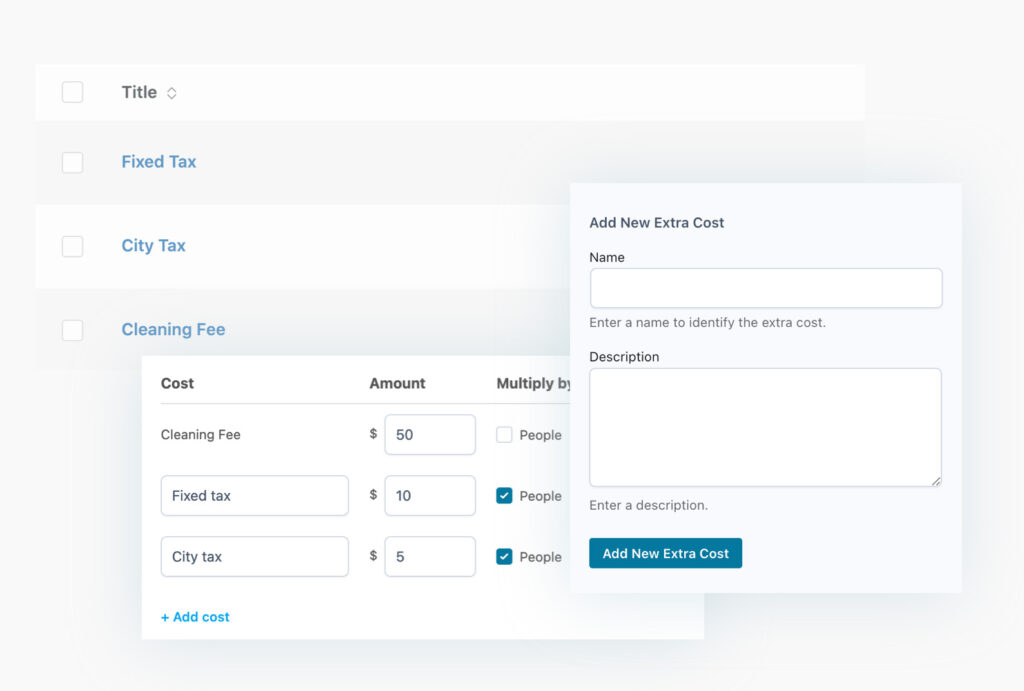Select the Fixed Tax row checkbox
1024x691 pixels.
[73, 162]
